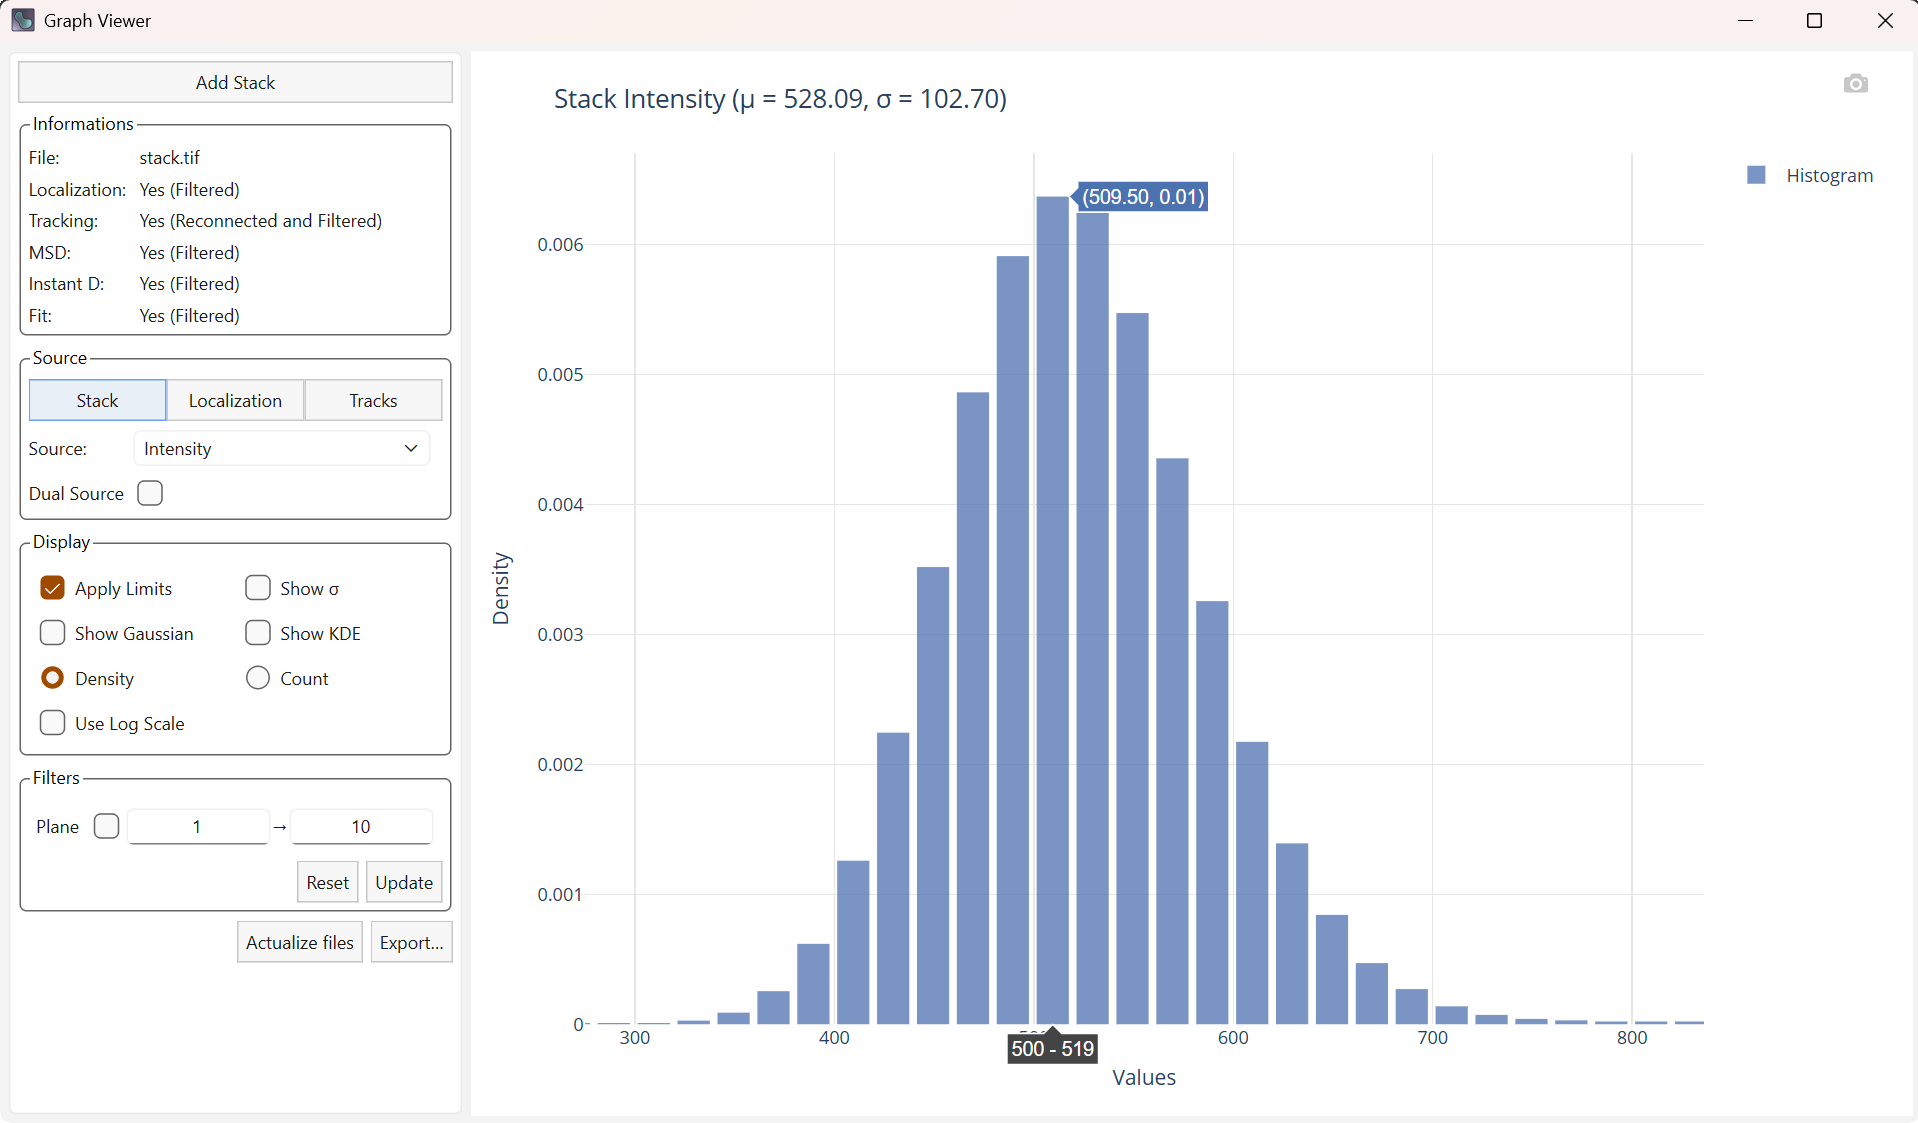The image size is (1918, 1123).
Task: Enable Use Log Scale
Action: (51, 723)
